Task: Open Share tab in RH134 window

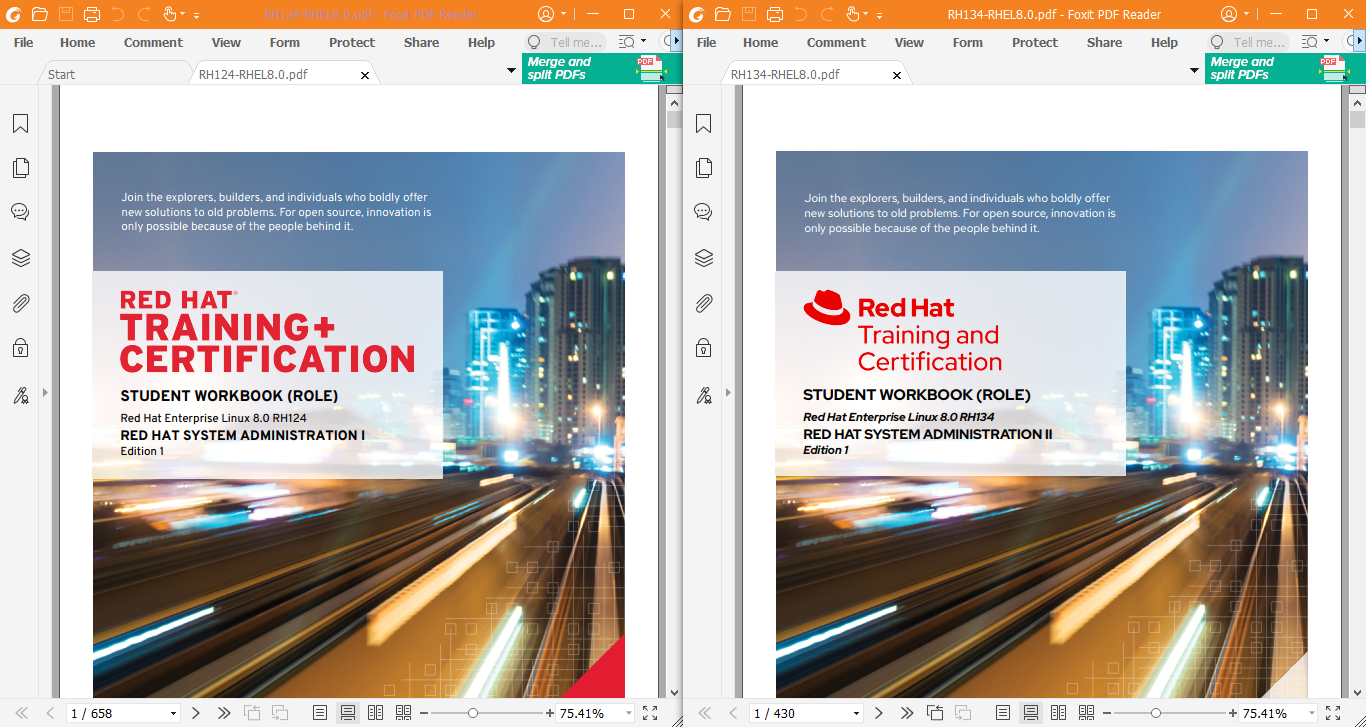Action: click(x=1104, y=42)
